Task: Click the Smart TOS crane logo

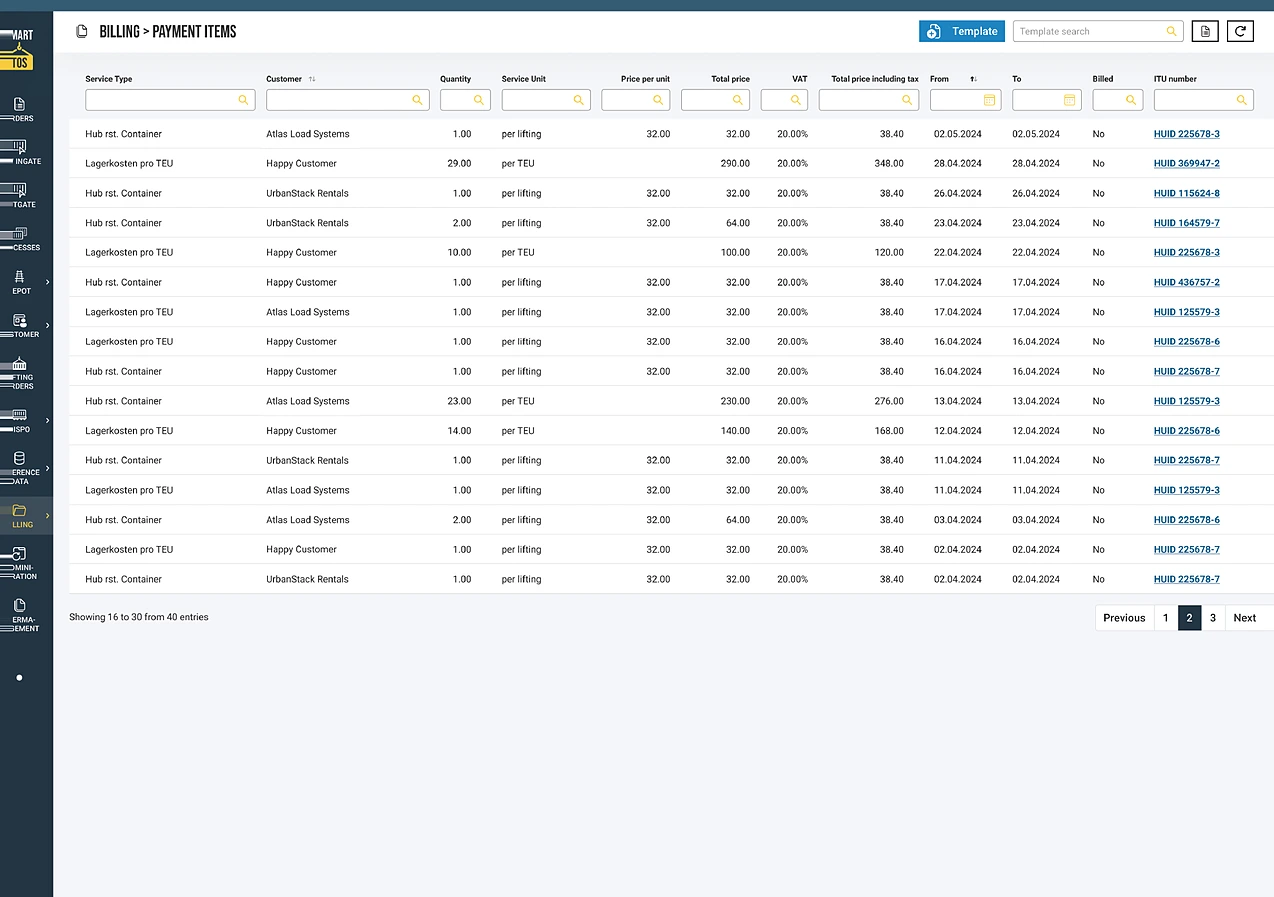Action: [17, 52]
